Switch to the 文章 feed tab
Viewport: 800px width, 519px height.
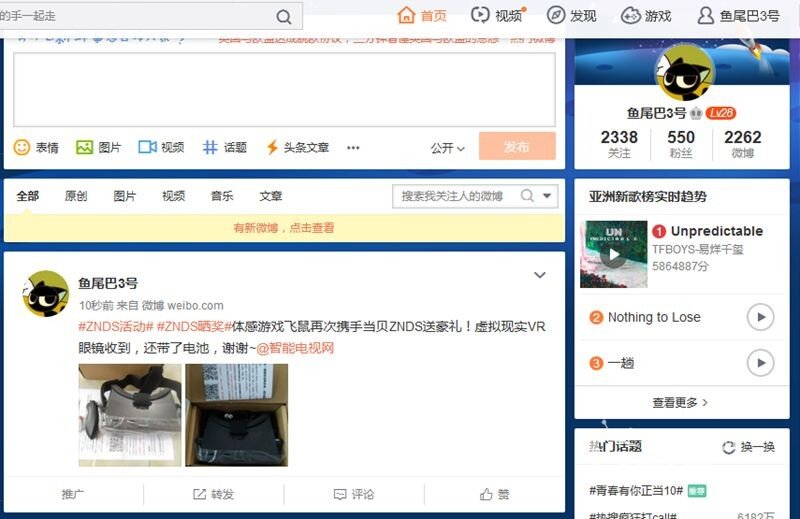[271, 196]
